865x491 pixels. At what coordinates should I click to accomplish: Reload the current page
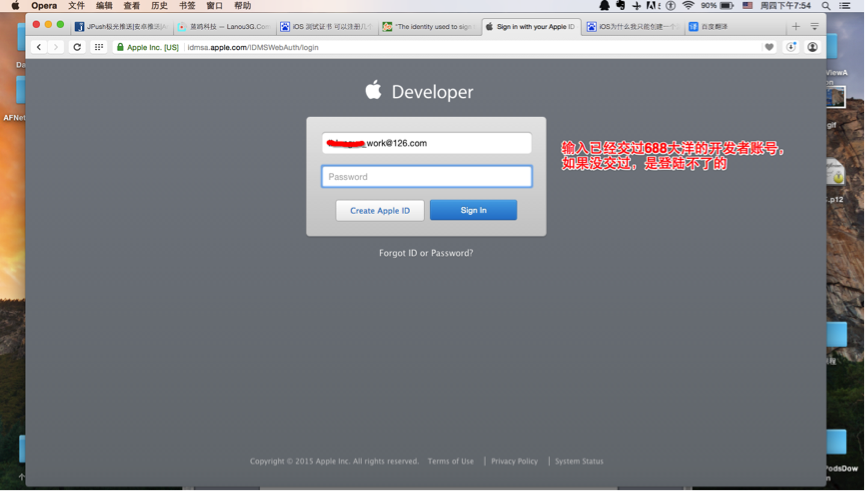(77, 47)
